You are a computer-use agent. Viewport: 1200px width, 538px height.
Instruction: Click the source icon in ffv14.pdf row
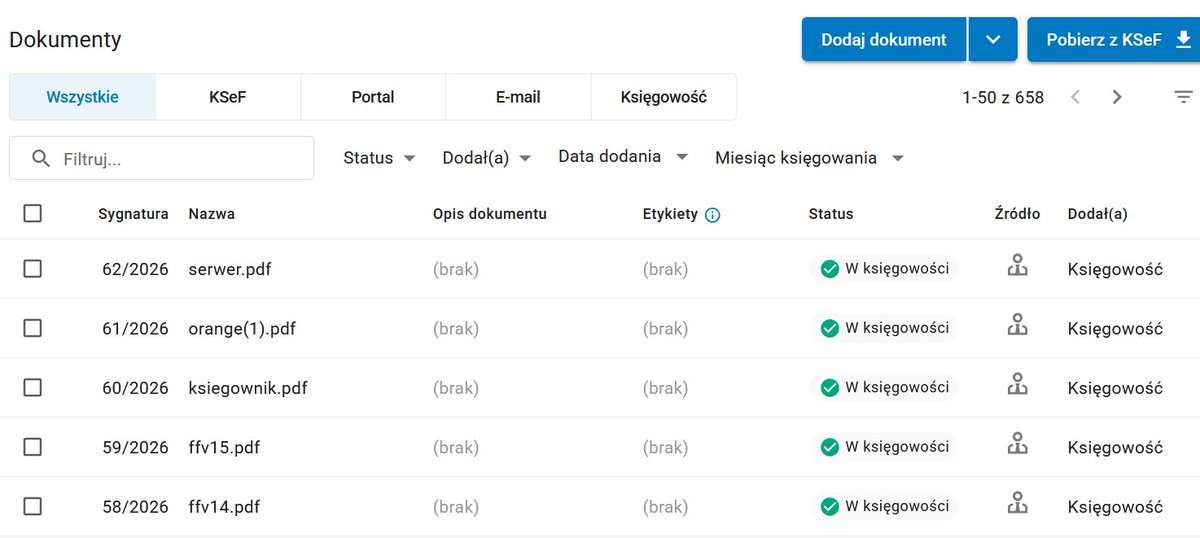click(x=1017, y=503)
